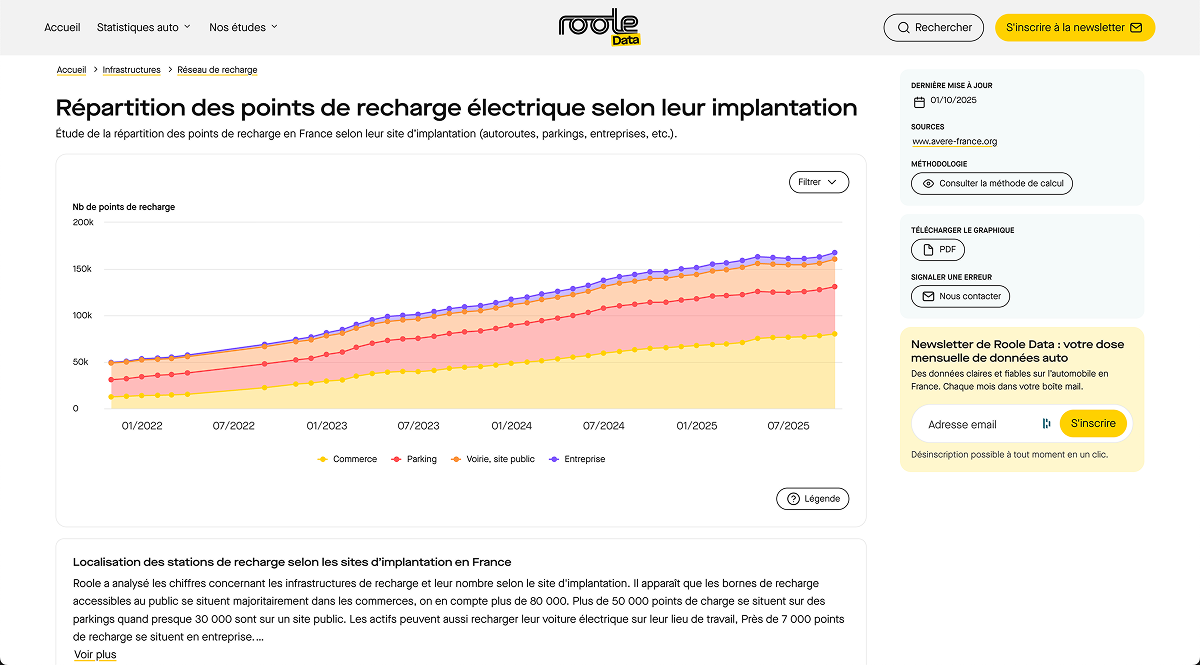Expand Nos études menu
Image resolution: width=1200 pixels, height=665 pixels.
coord(243,28)
